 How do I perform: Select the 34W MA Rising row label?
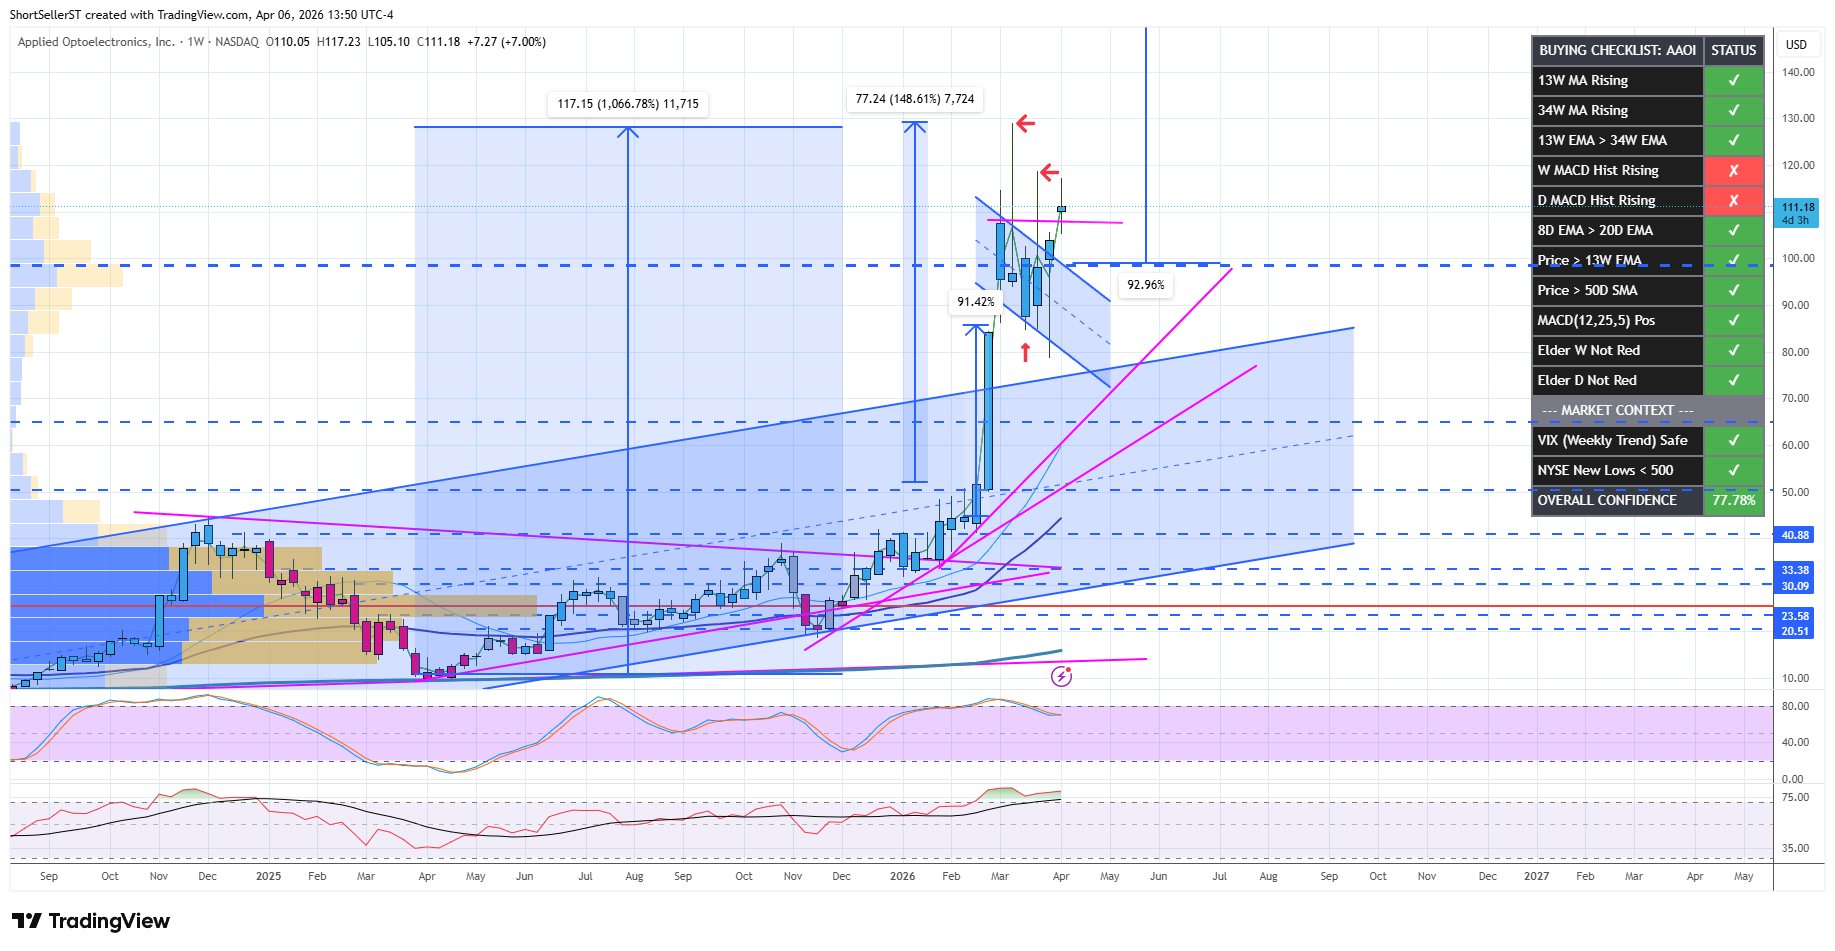[x=1583, y=110]
